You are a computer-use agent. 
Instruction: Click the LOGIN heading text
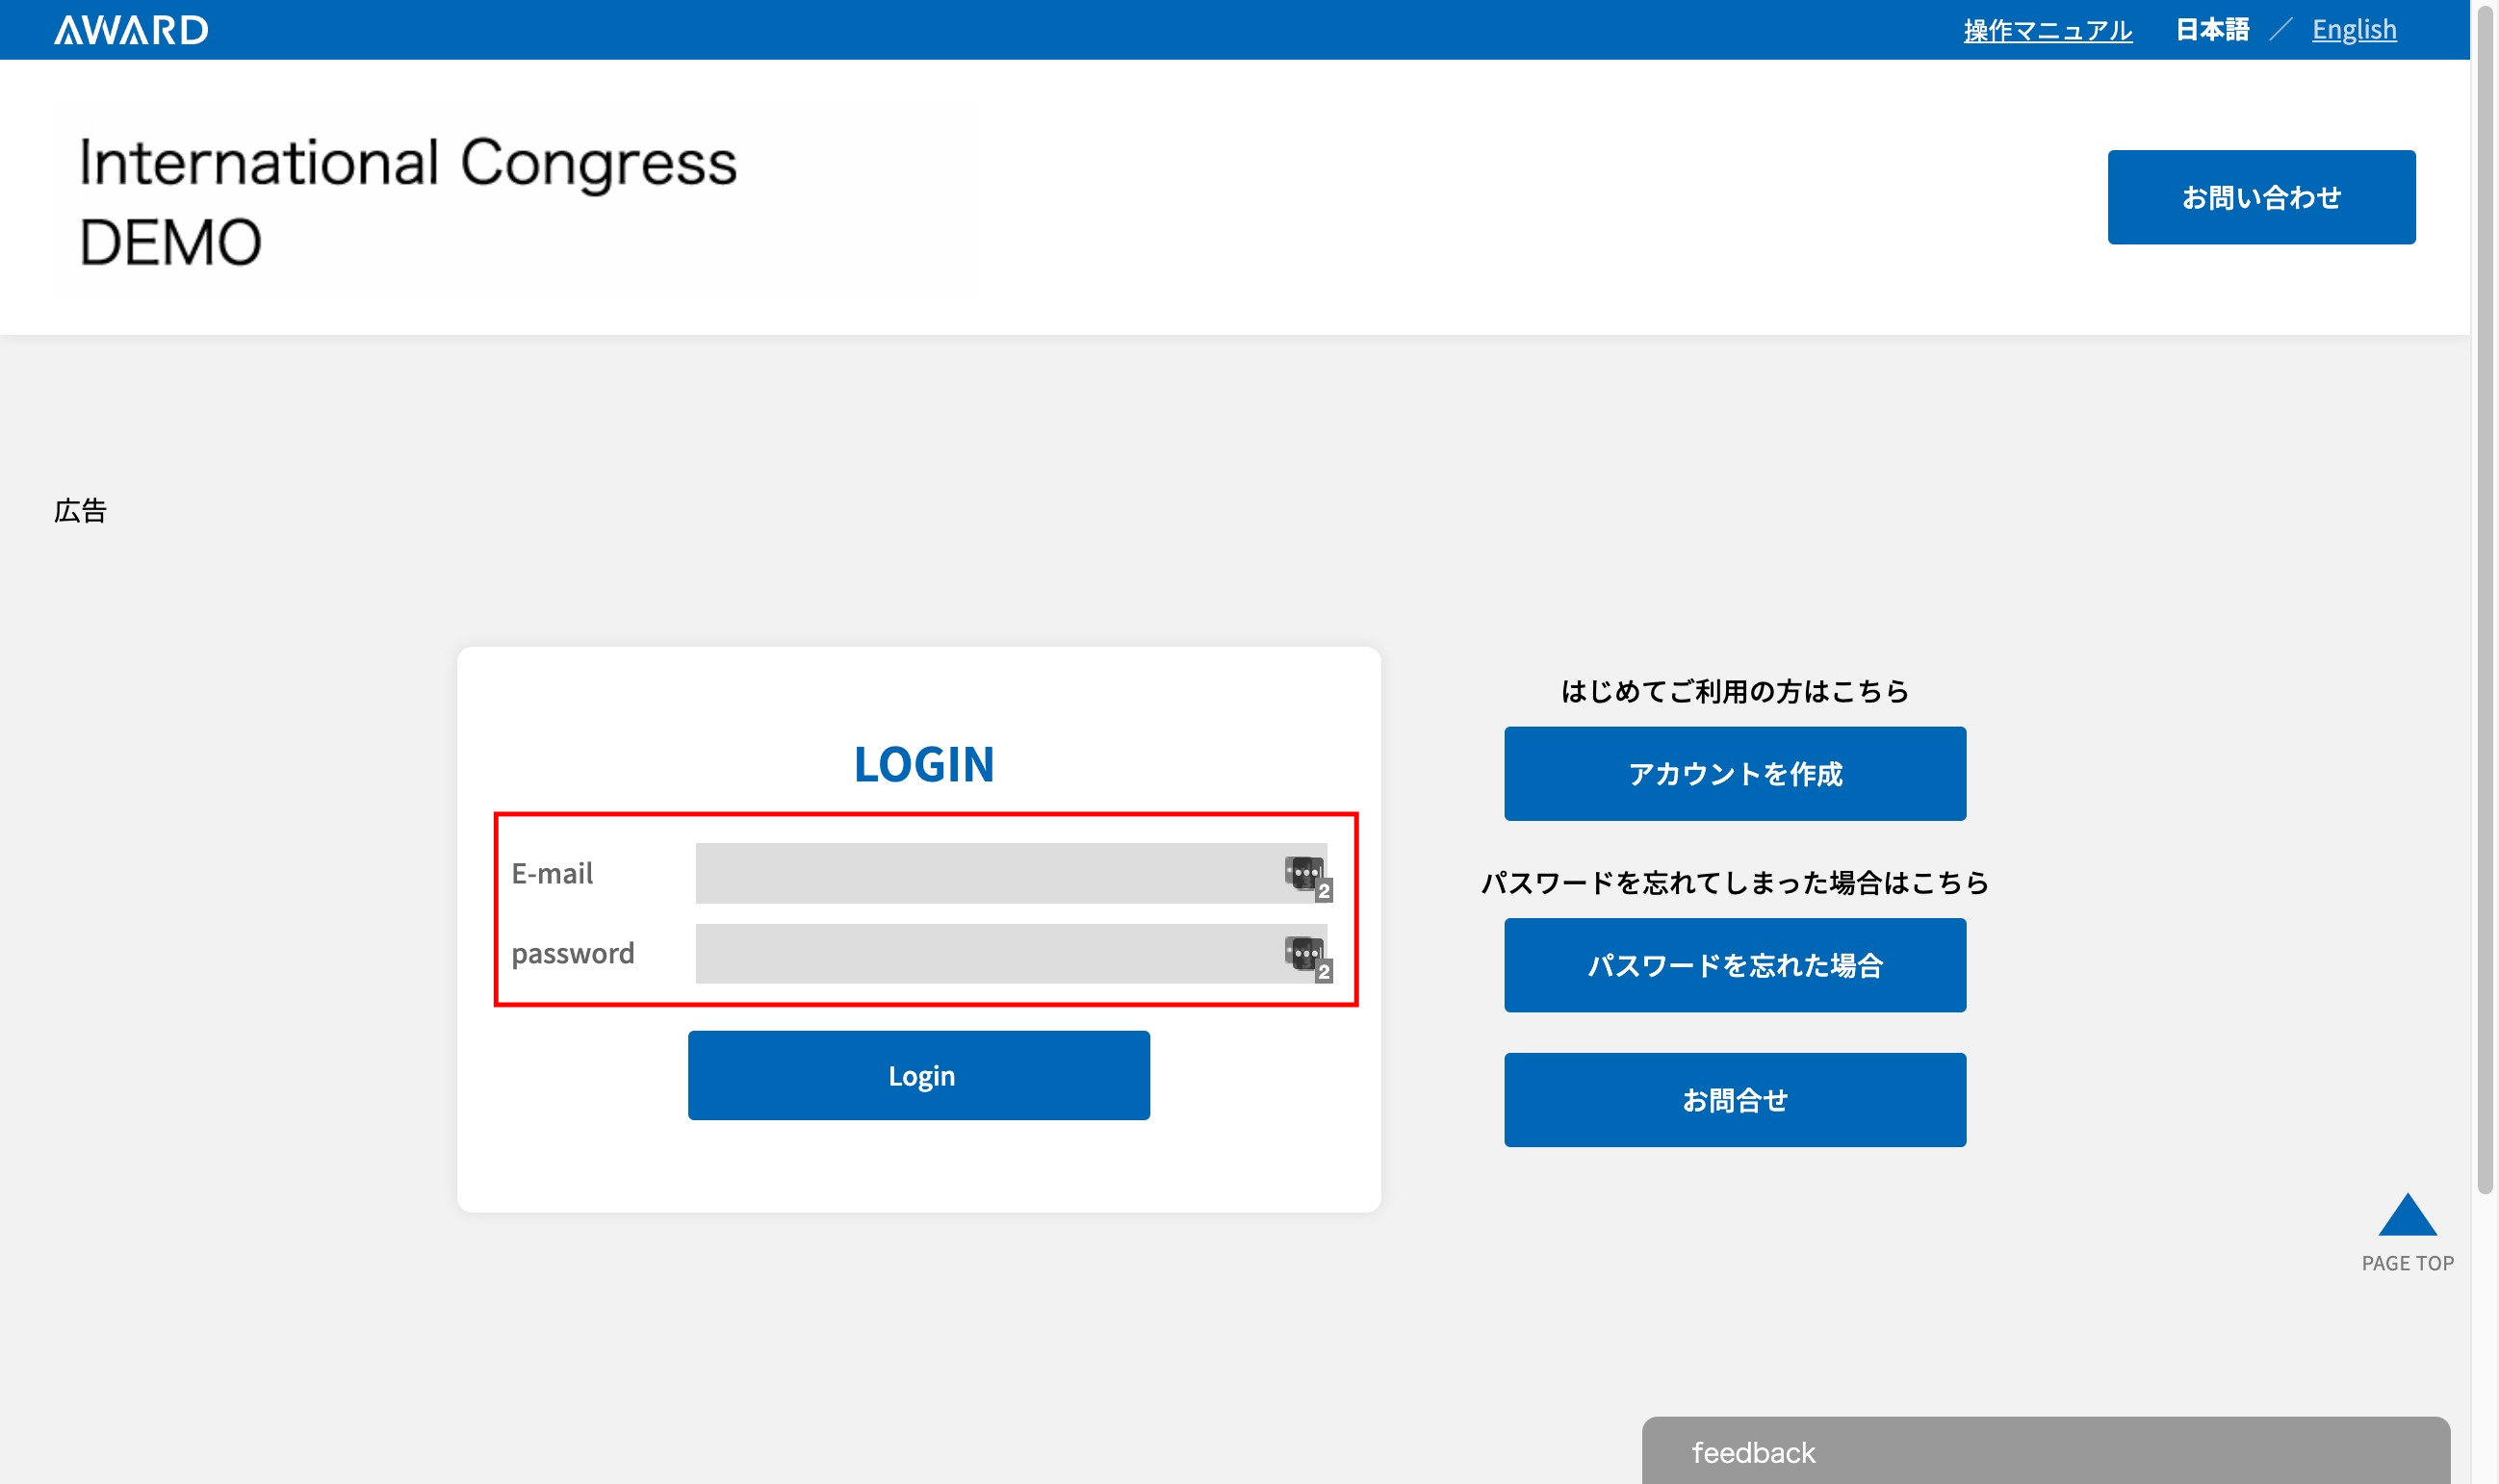[924, 764]
